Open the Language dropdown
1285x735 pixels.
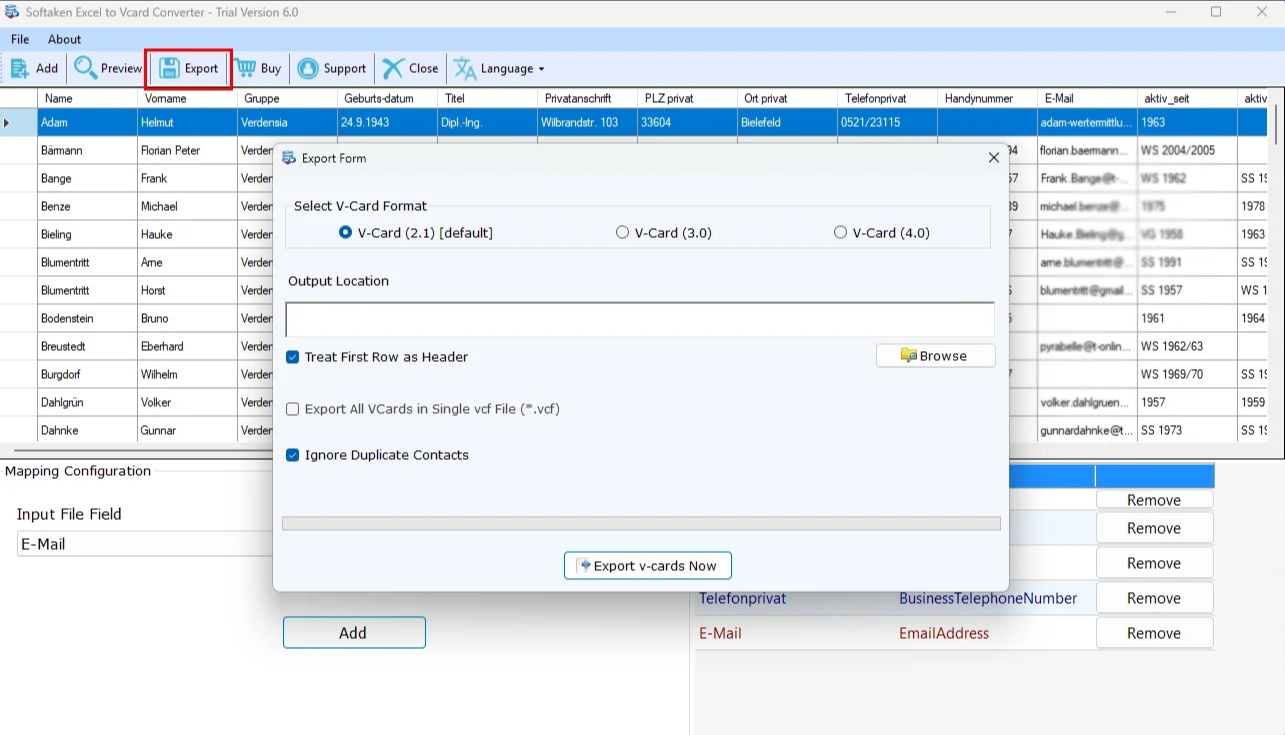(x=499, y=68)
